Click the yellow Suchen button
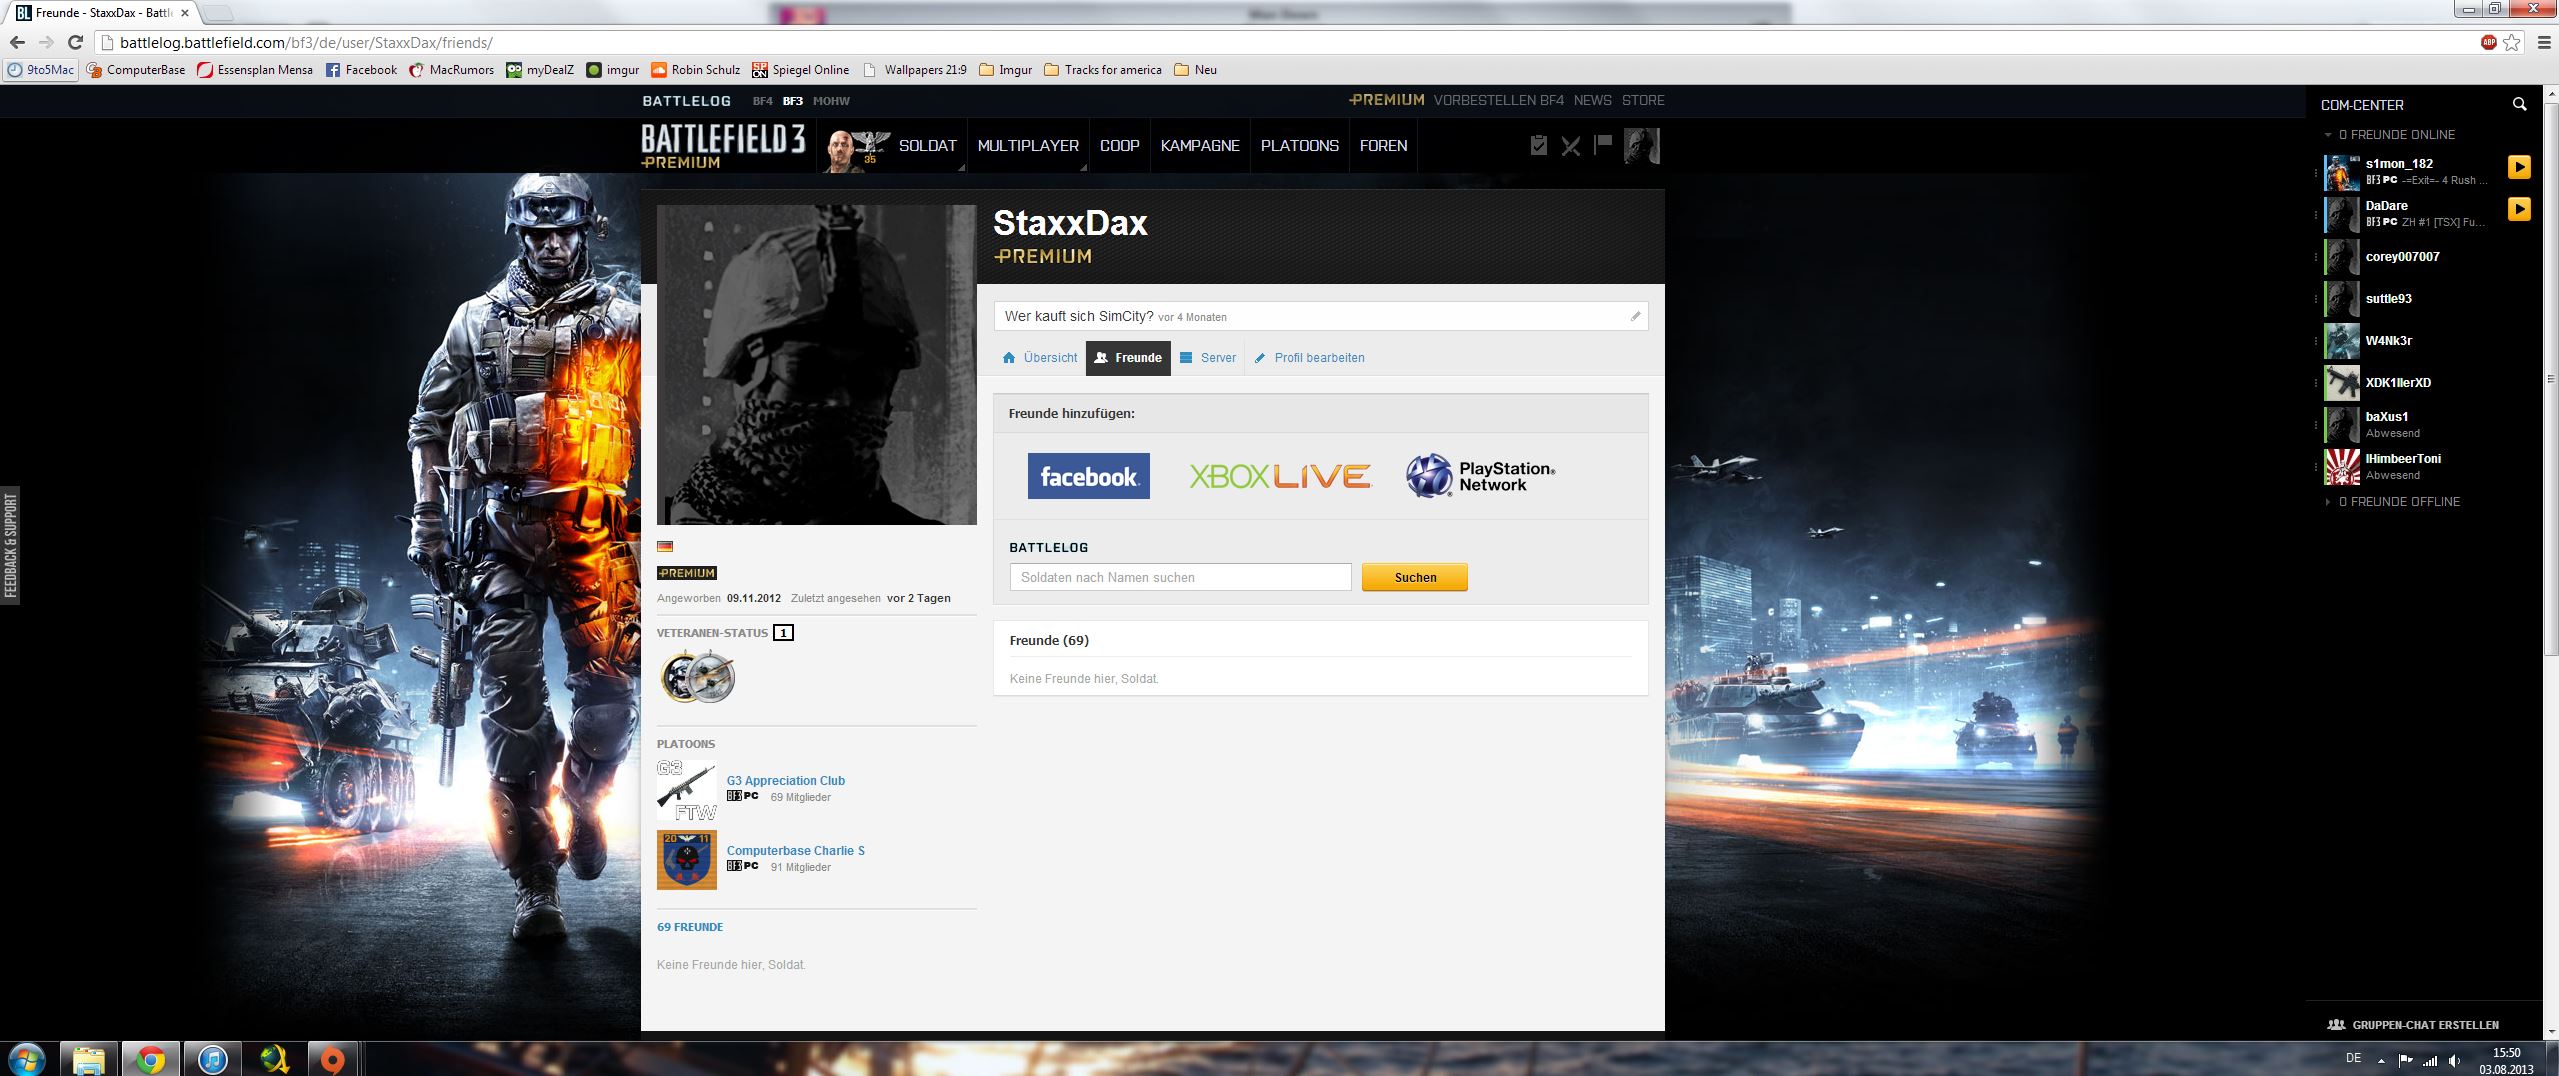The height and width of the screenshot is (1076, 2559). [x=1415, y=577]
